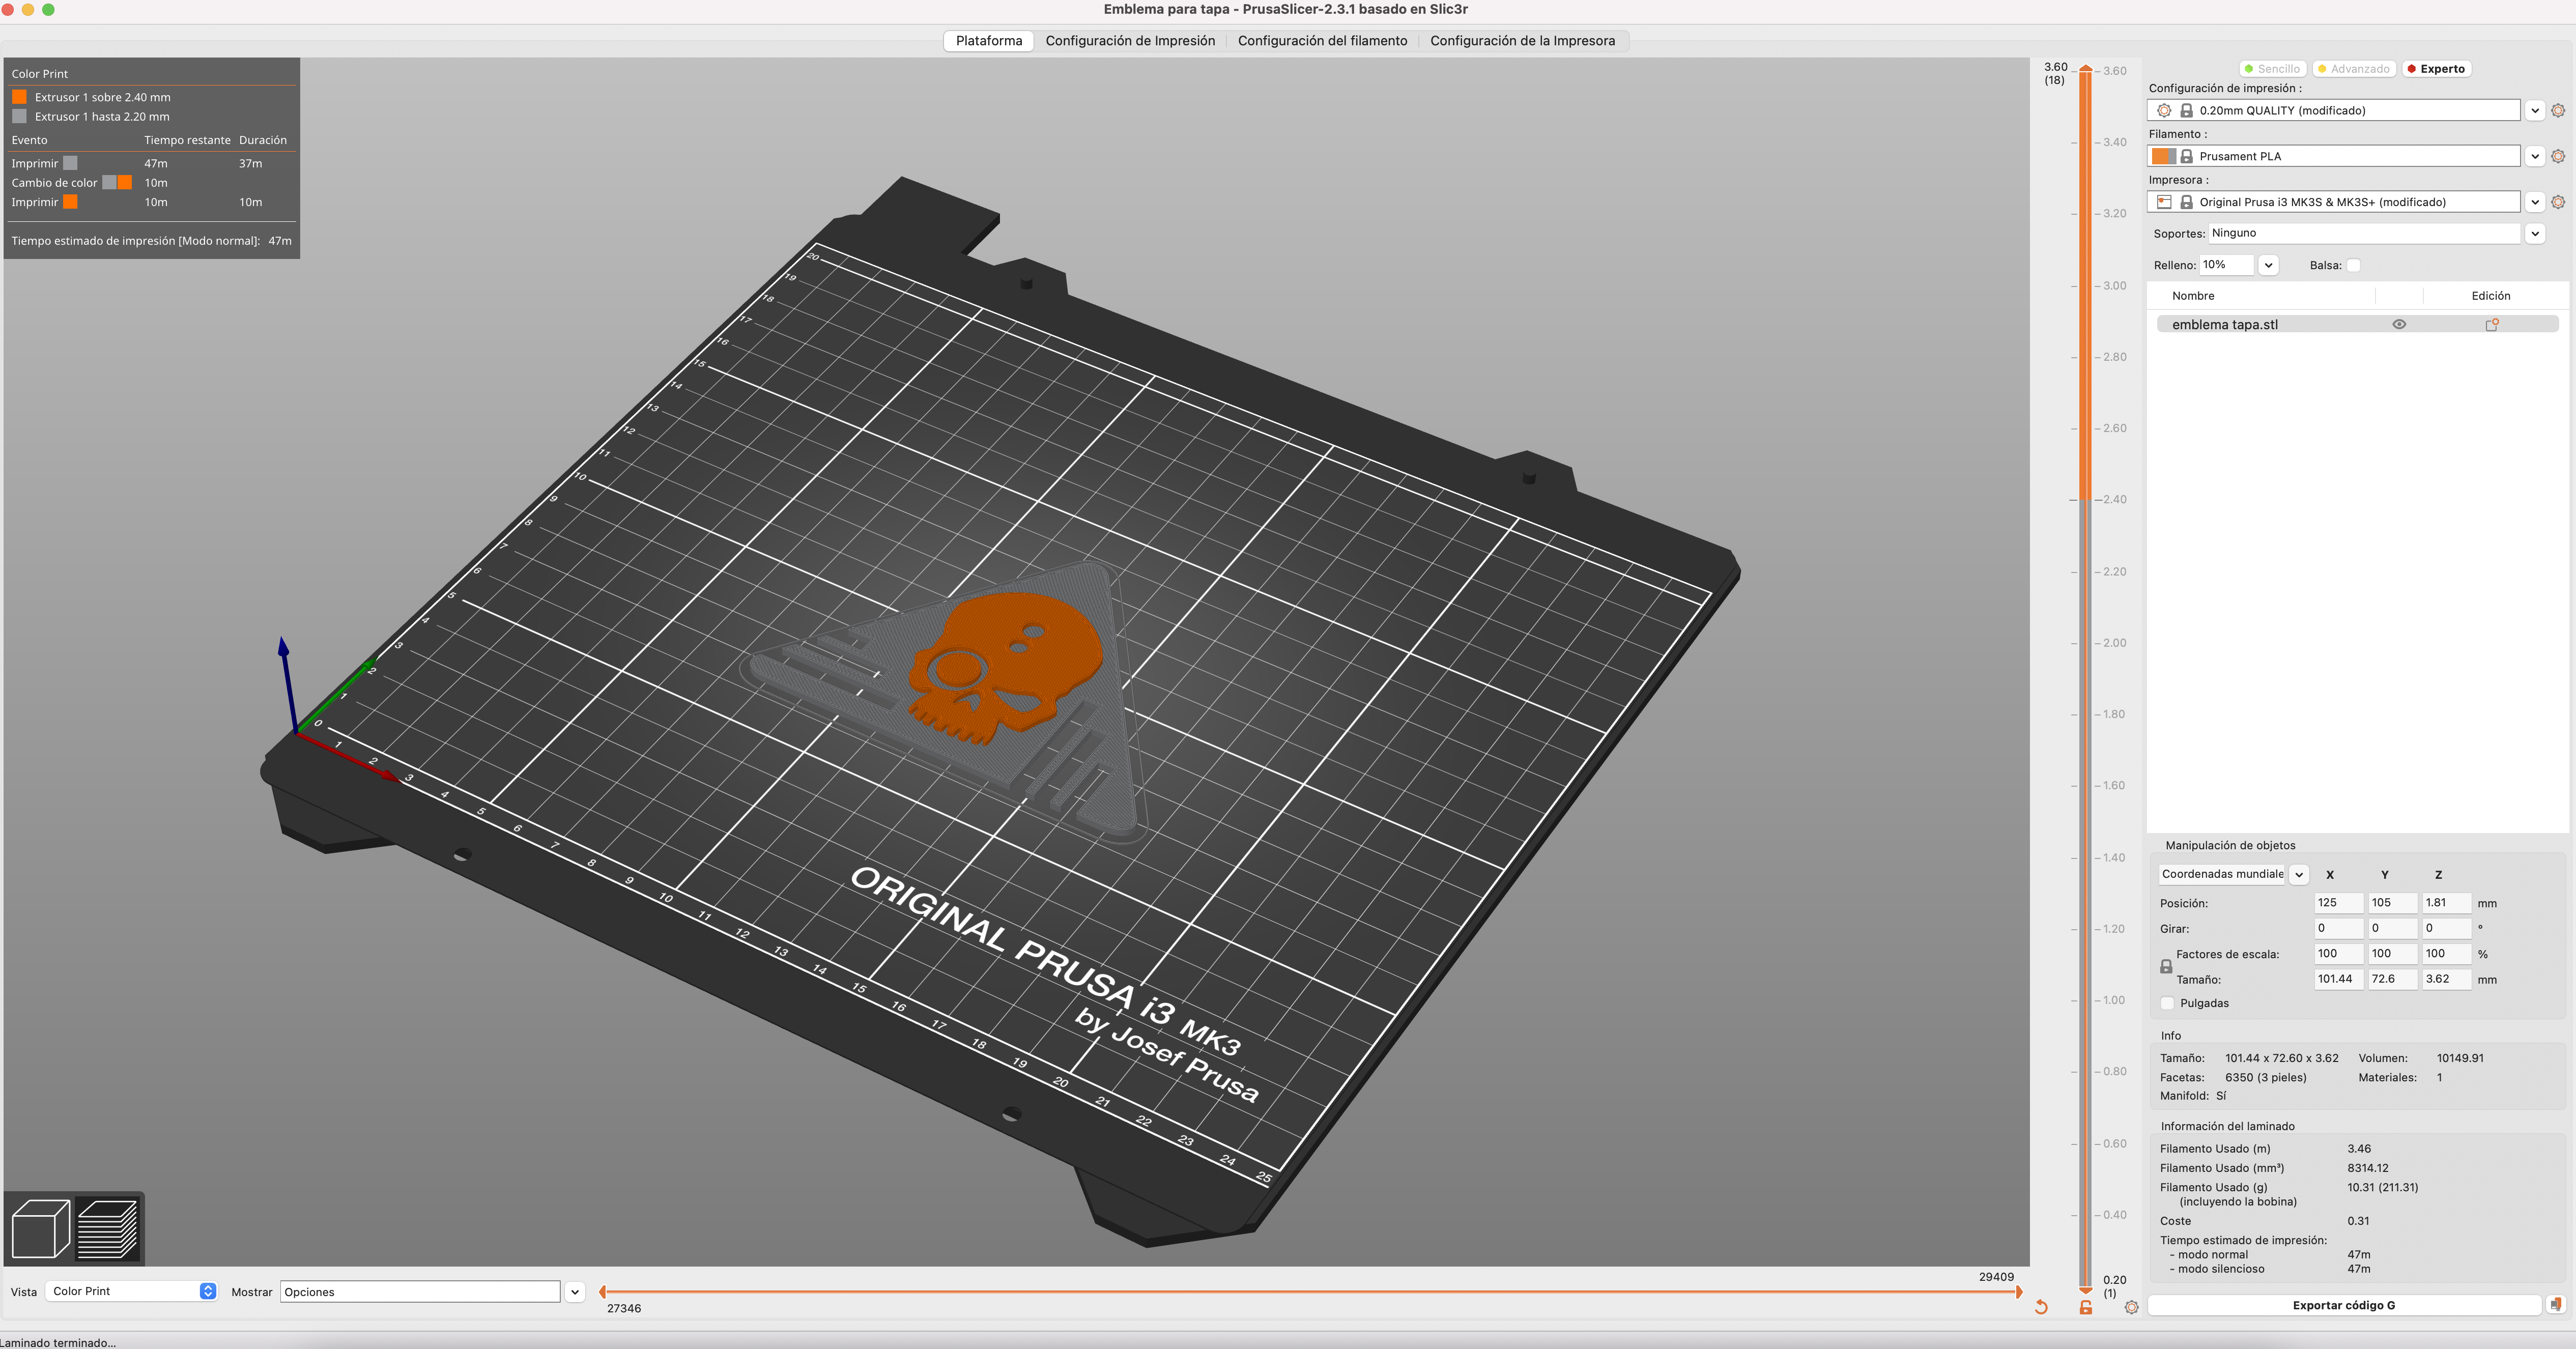Switch to the Configuración de la Impresora tab

tap(1522, 41)
